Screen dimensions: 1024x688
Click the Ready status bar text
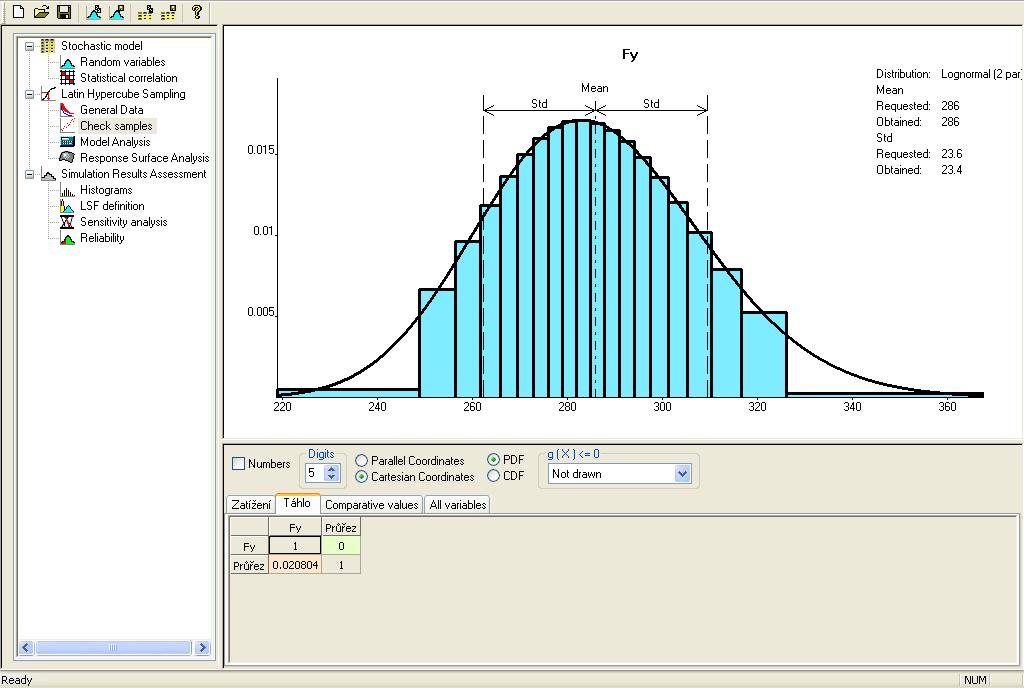(17, 680)
